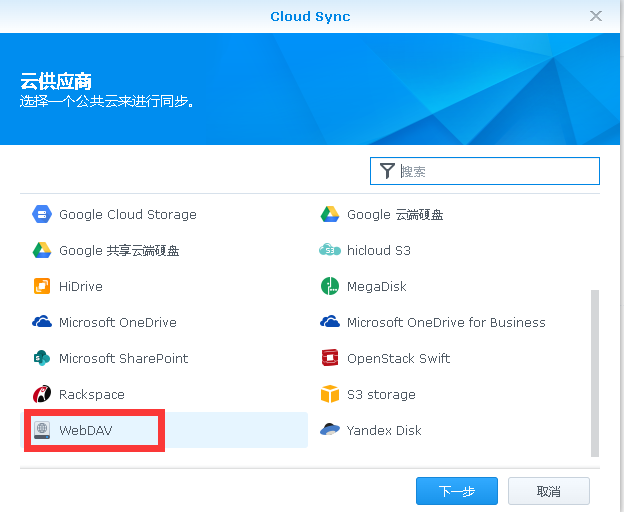Click the 取消 cancel button
Viewport: 624px width, 512px height.
(x=549, y=491)
